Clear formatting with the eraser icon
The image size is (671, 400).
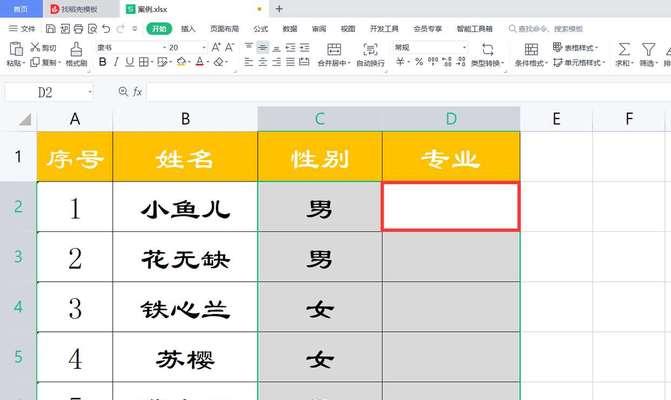click(219, 62)
